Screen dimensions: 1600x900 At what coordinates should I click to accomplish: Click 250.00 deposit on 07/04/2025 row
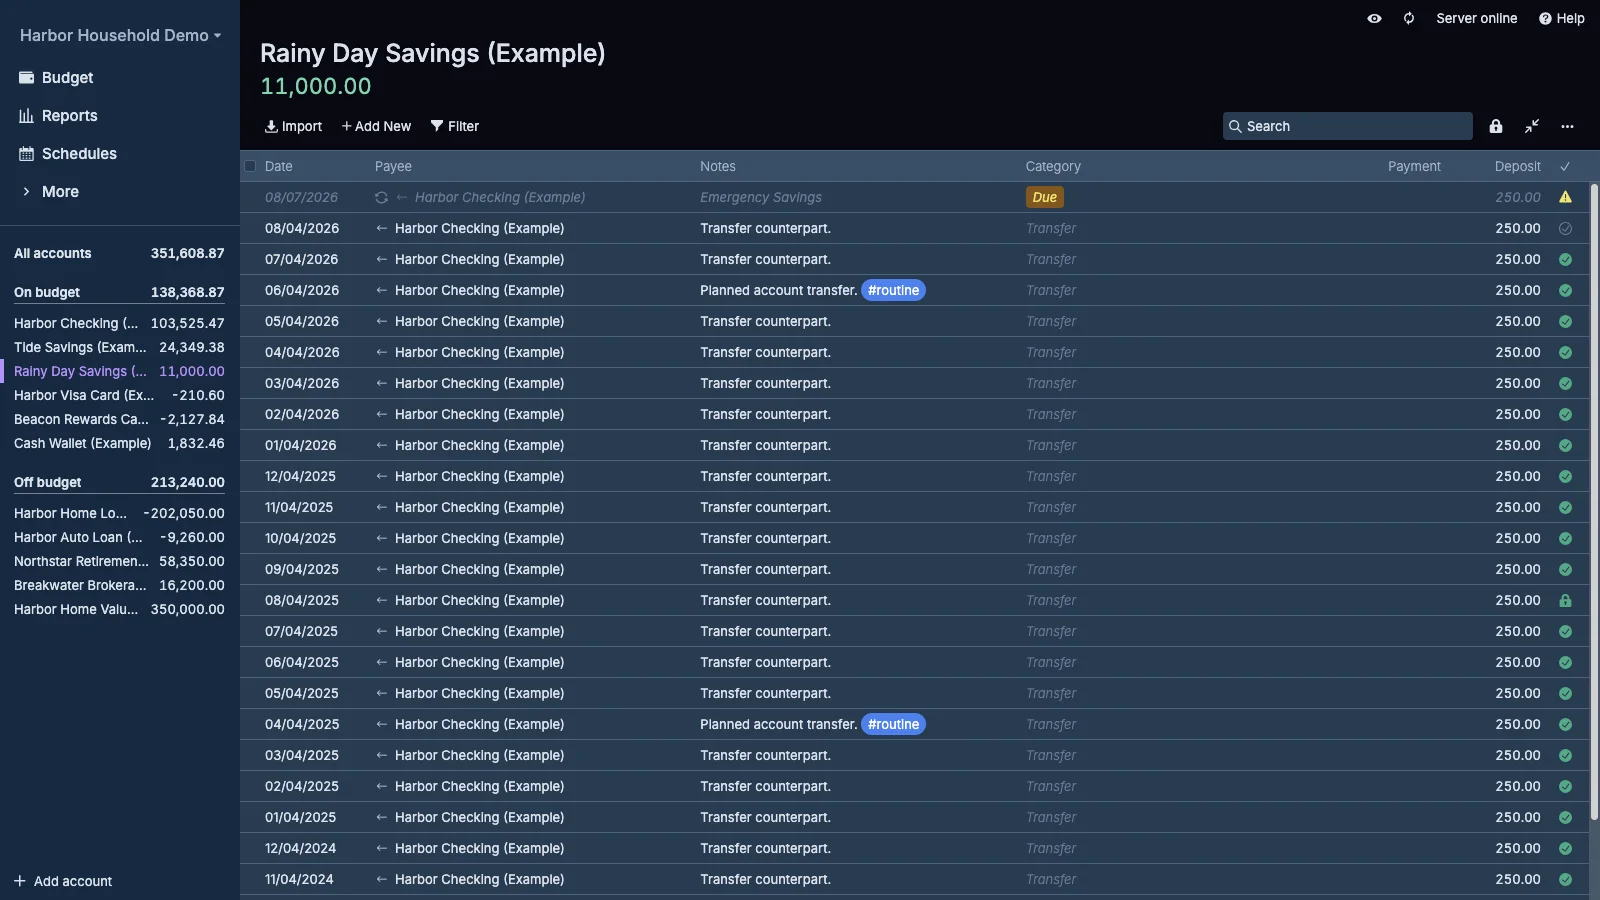coord(1518,631)
